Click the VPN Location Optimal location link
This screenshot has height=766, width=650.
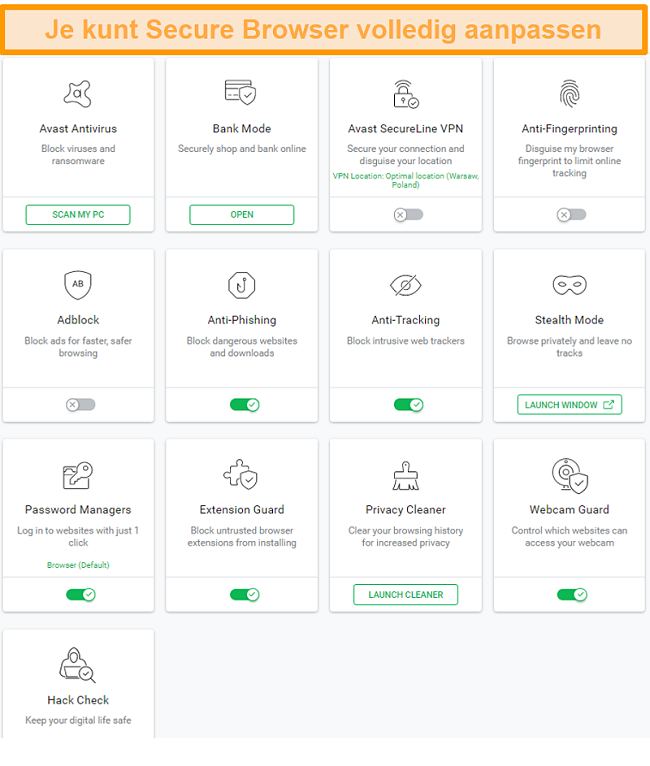point(406,180)
